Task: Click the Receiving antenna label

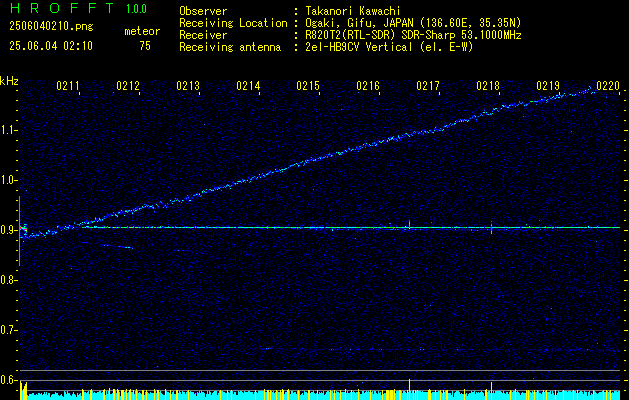Action: point(230,47)
